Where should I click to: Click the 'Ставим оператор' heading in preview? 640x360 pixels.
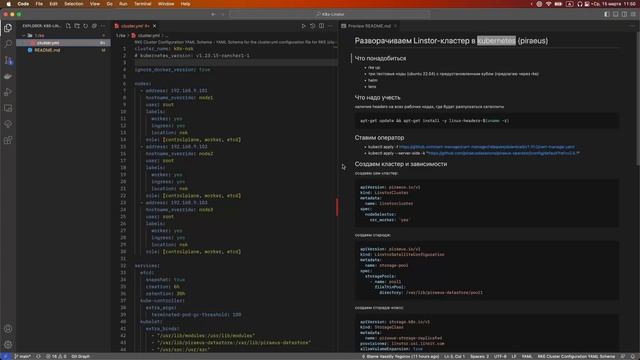tap(379, 138)
